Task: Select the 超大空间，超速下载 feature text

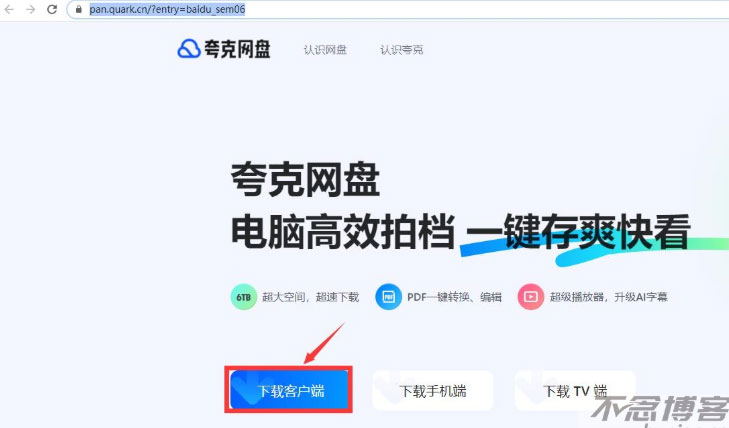Action: (311, 297)
